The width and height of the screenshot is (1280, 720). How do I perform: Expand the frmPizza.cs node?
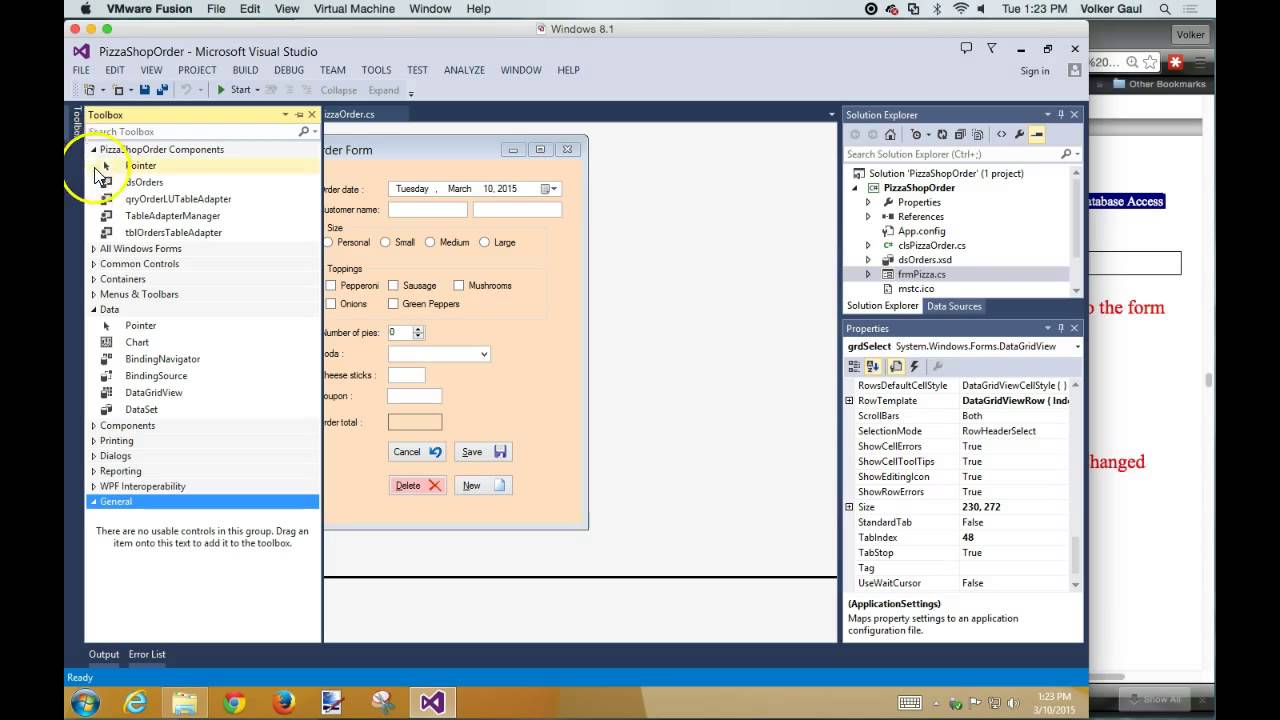(x=868, y=274)
